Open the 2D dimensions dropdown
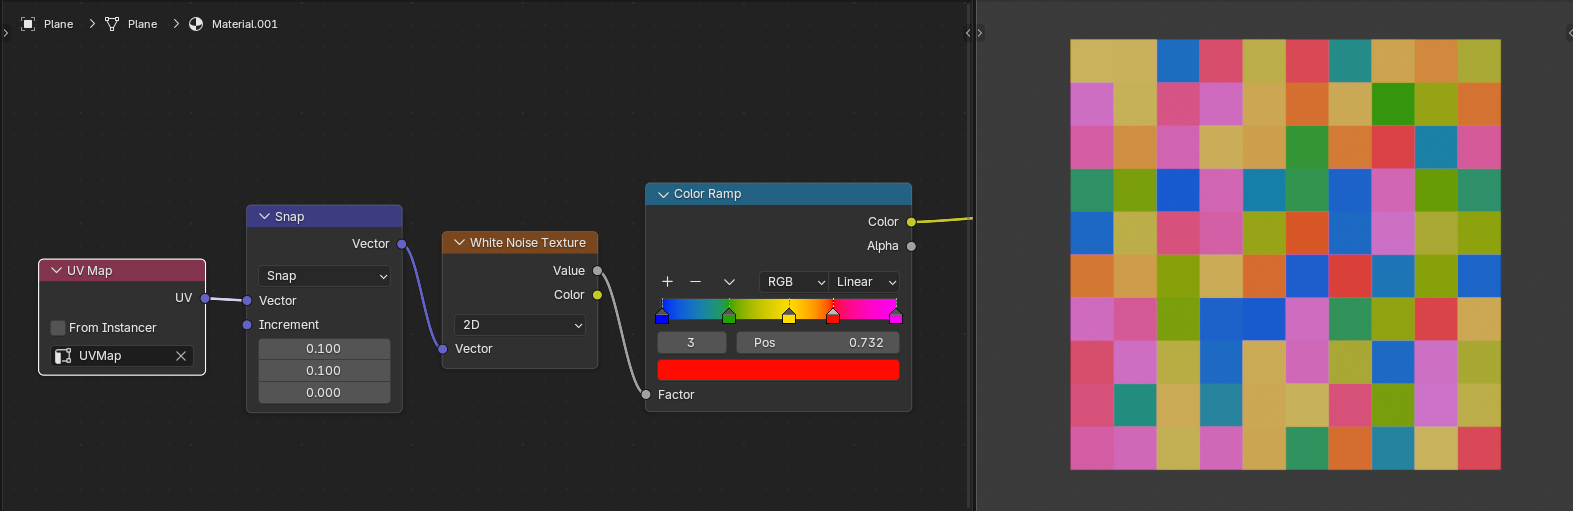 tap(520, 325)
